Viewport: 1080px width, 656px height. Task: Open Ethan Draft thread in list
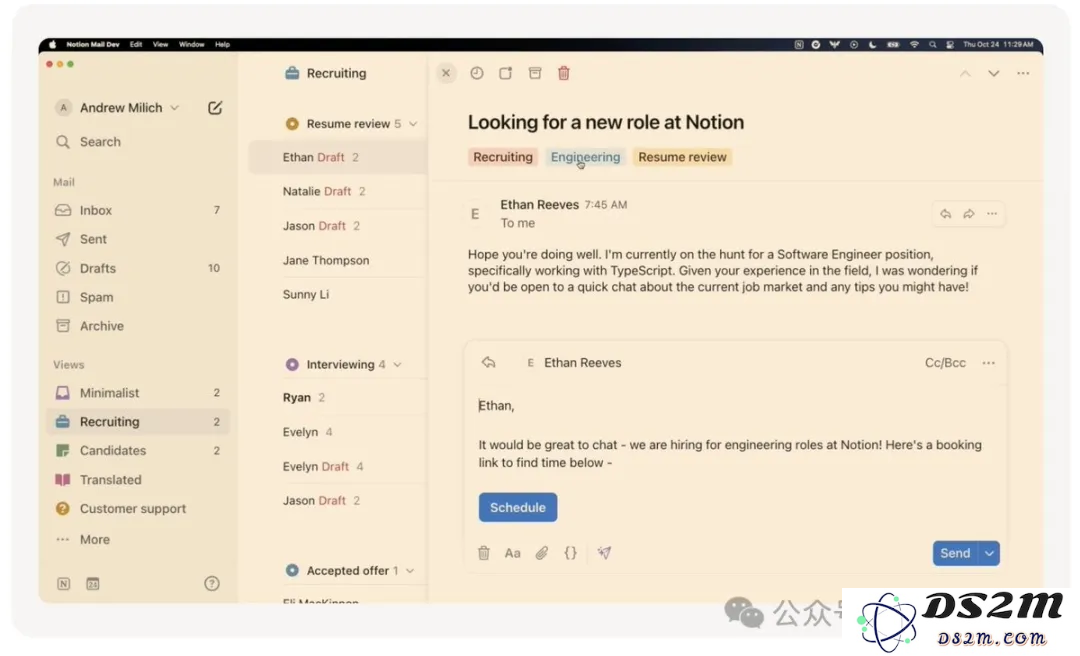[x=338, y=157]
